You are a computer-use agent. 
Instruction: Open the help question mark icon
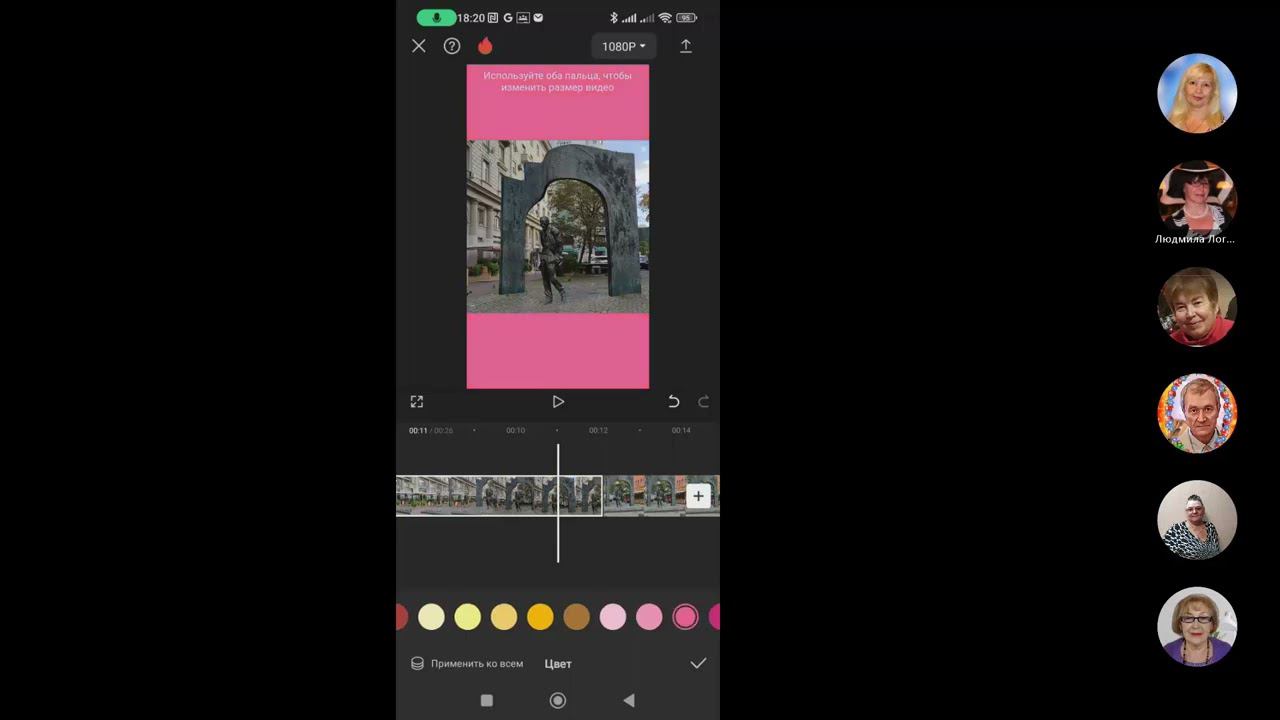point(452,46)
